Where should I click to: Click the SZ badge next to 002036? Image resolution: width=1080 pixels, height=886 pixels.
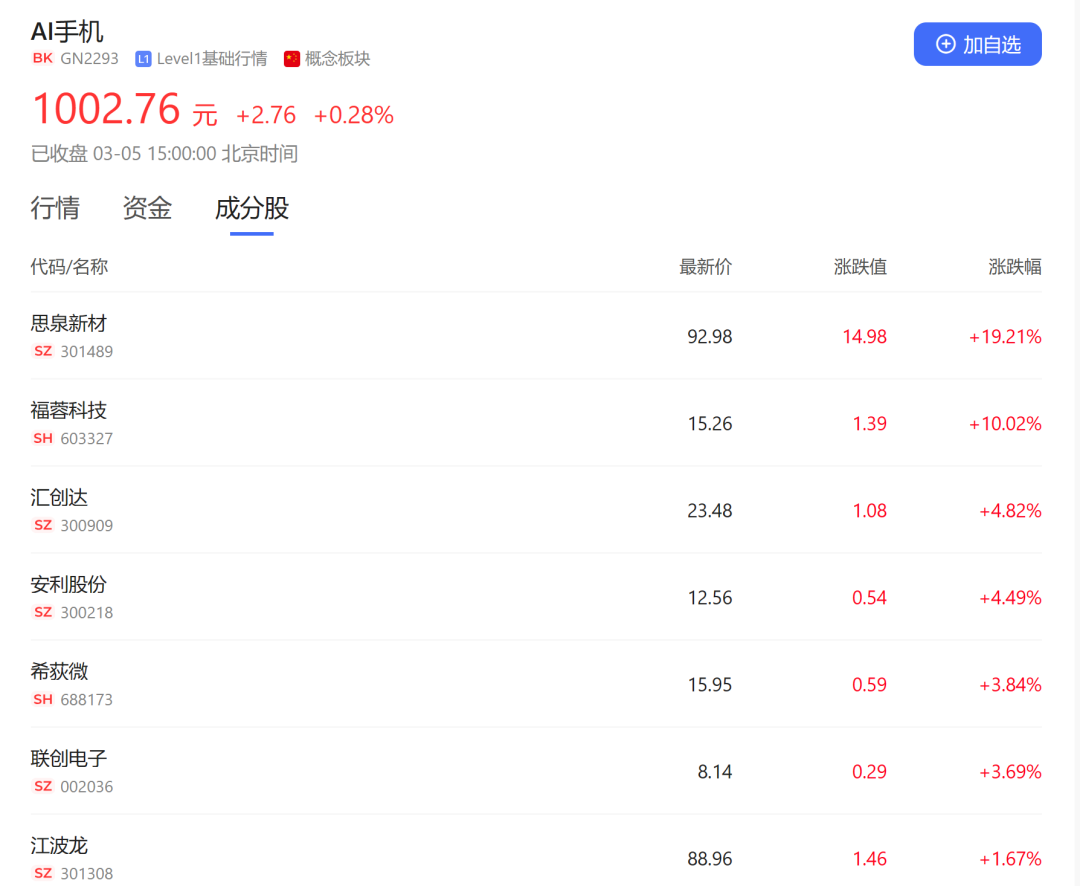43,786
